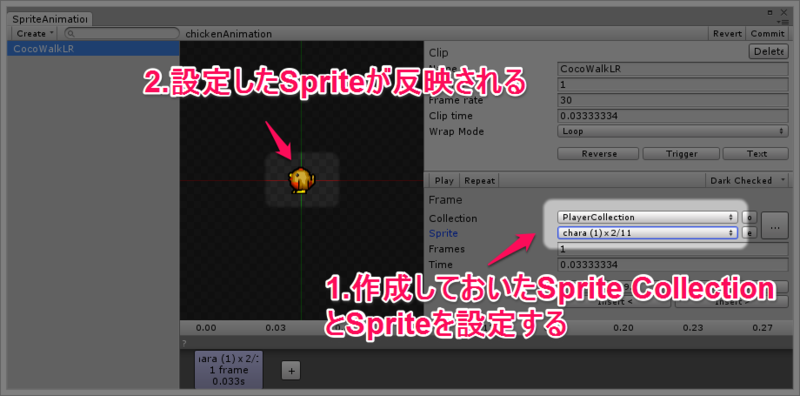Screen dimensions: 800x396
Task: Click timeline marker at 0.27
Action: coord(762,328)
